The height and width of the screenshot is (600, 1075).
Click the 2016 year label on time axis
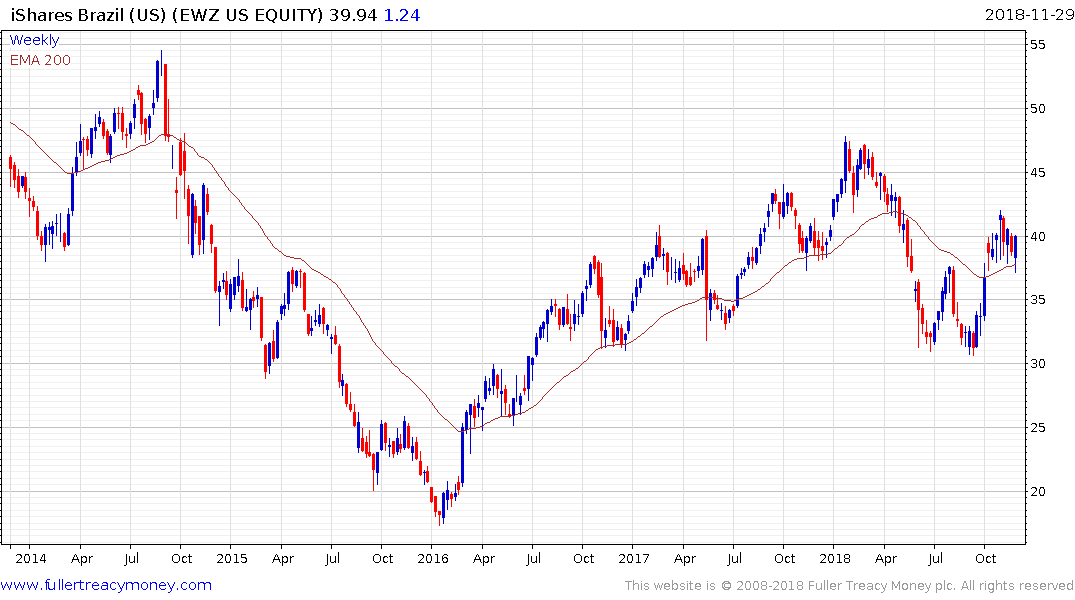point(433,558)
